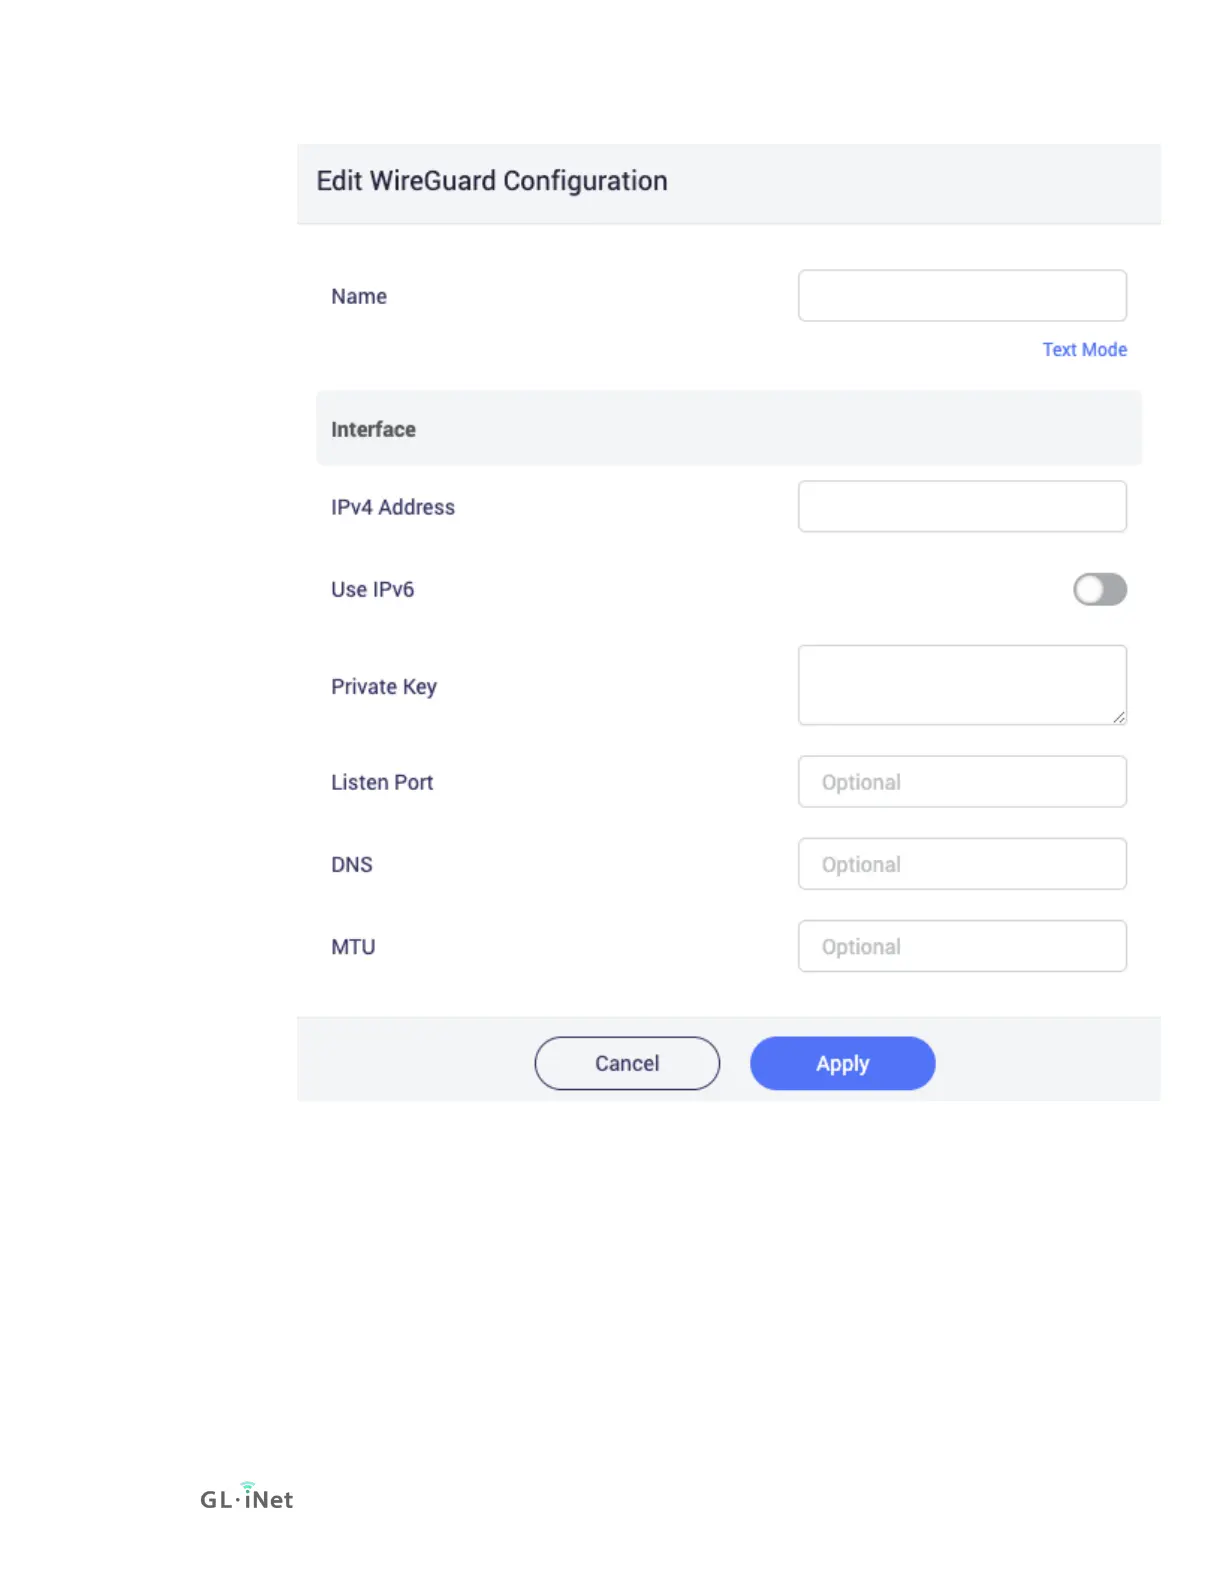Click the IPv4 Address label

pos(393,507)
